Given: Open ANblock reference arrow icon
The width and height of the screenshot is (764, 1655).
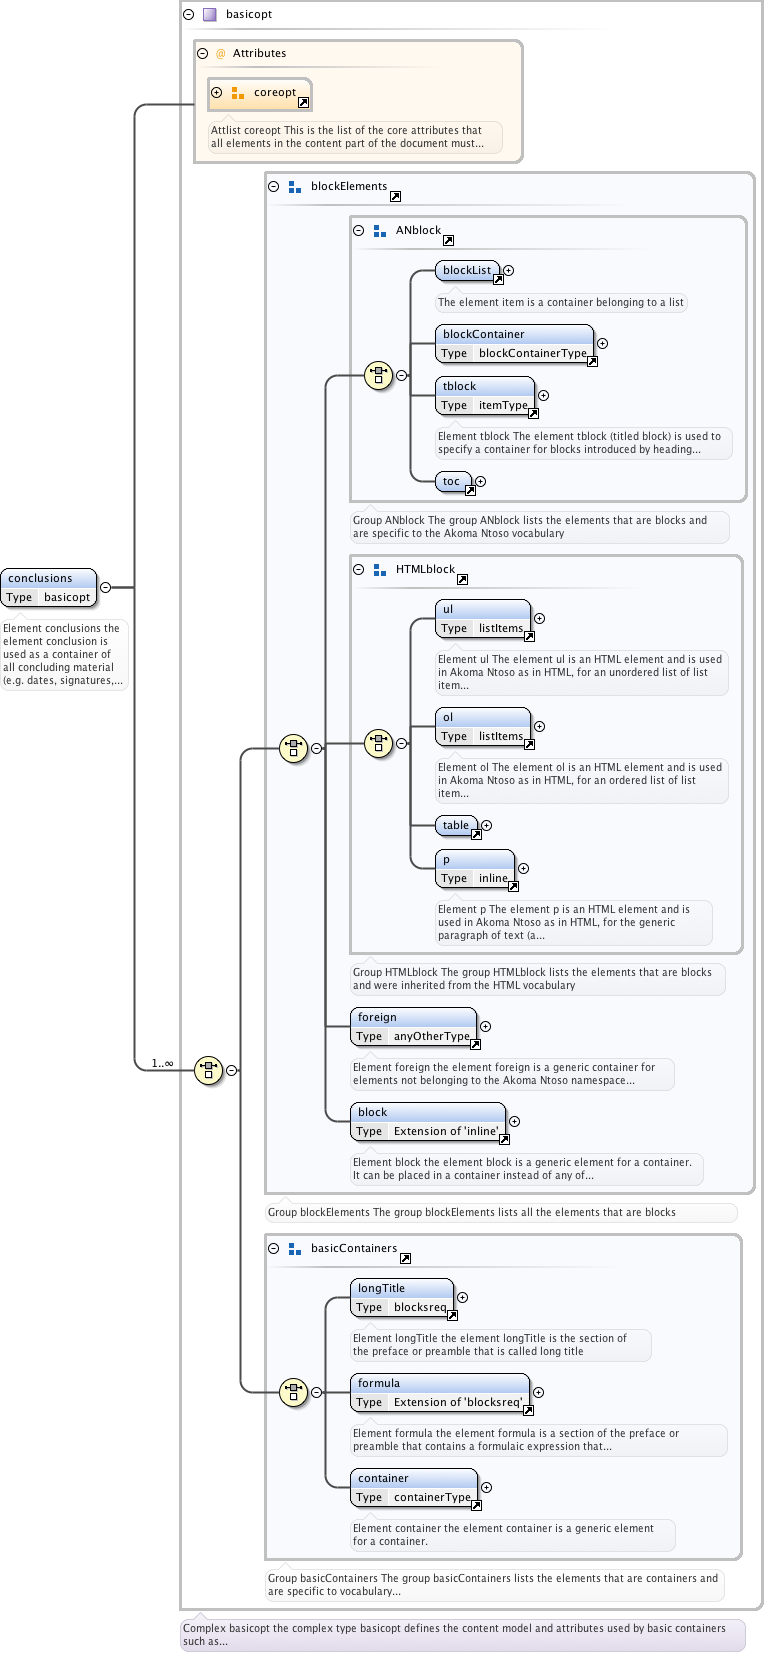Looking at the screenshot, I should [x=448, y=240].
